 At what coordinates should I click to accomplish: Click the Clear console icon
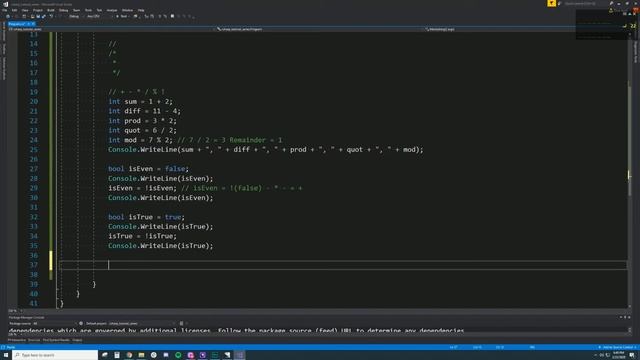182,324
